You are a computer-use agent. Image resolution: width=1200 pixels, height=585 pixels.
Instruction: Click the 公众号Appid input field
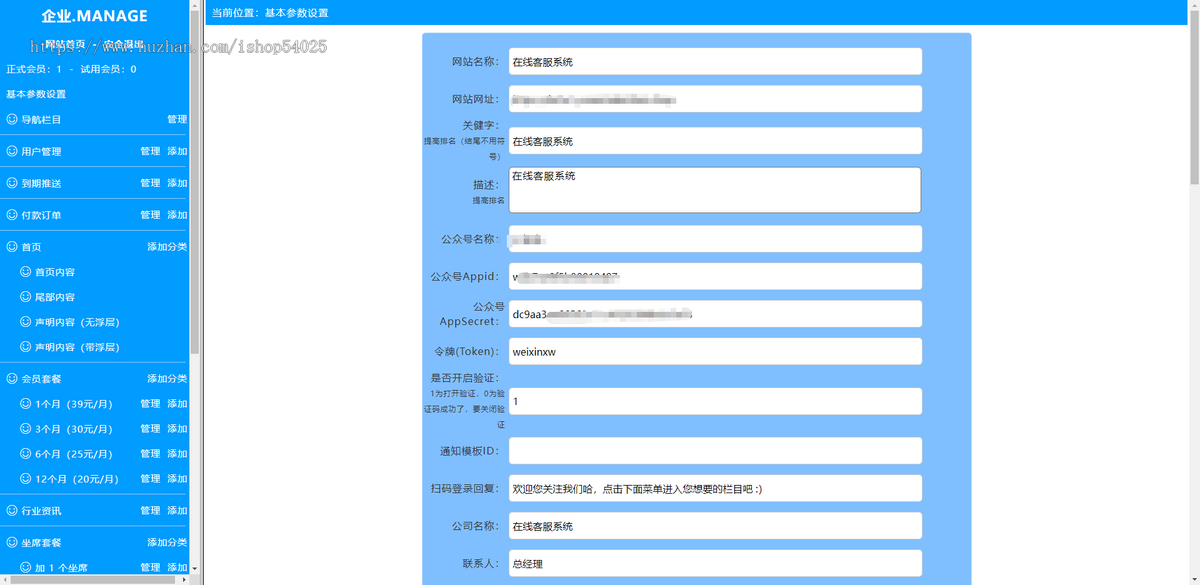click(715, 276)
